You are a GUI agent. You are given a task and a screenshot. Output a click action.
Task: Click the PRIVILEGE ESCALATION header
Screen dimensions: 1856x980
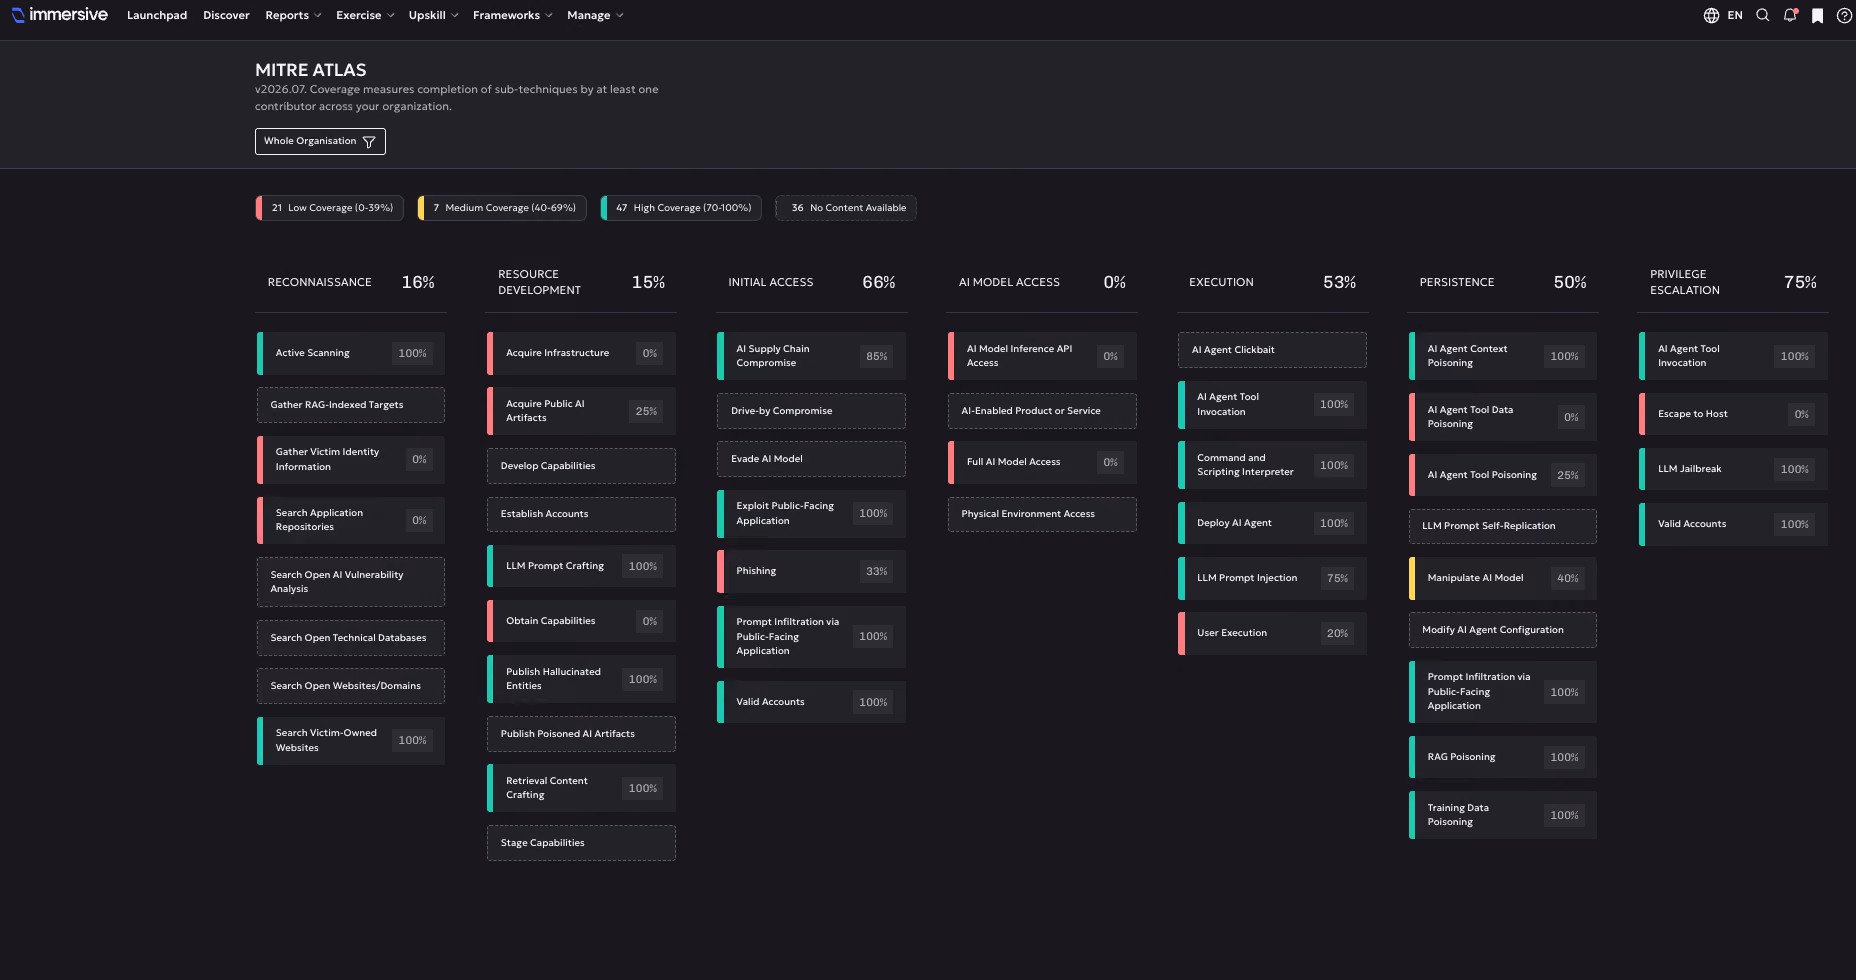click(1685, 282)
